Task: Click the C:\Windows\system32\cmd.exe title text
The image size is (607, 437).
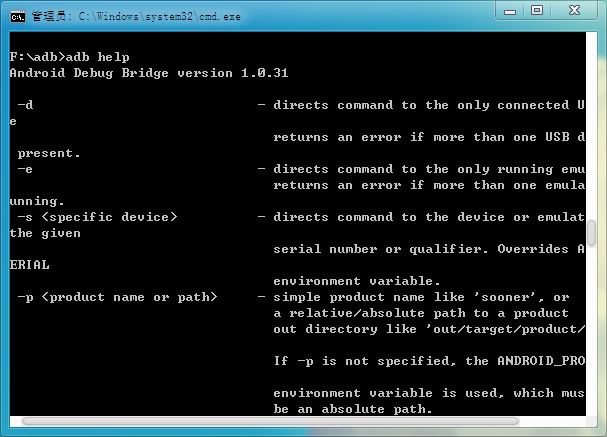Action: tap(159, 16)
